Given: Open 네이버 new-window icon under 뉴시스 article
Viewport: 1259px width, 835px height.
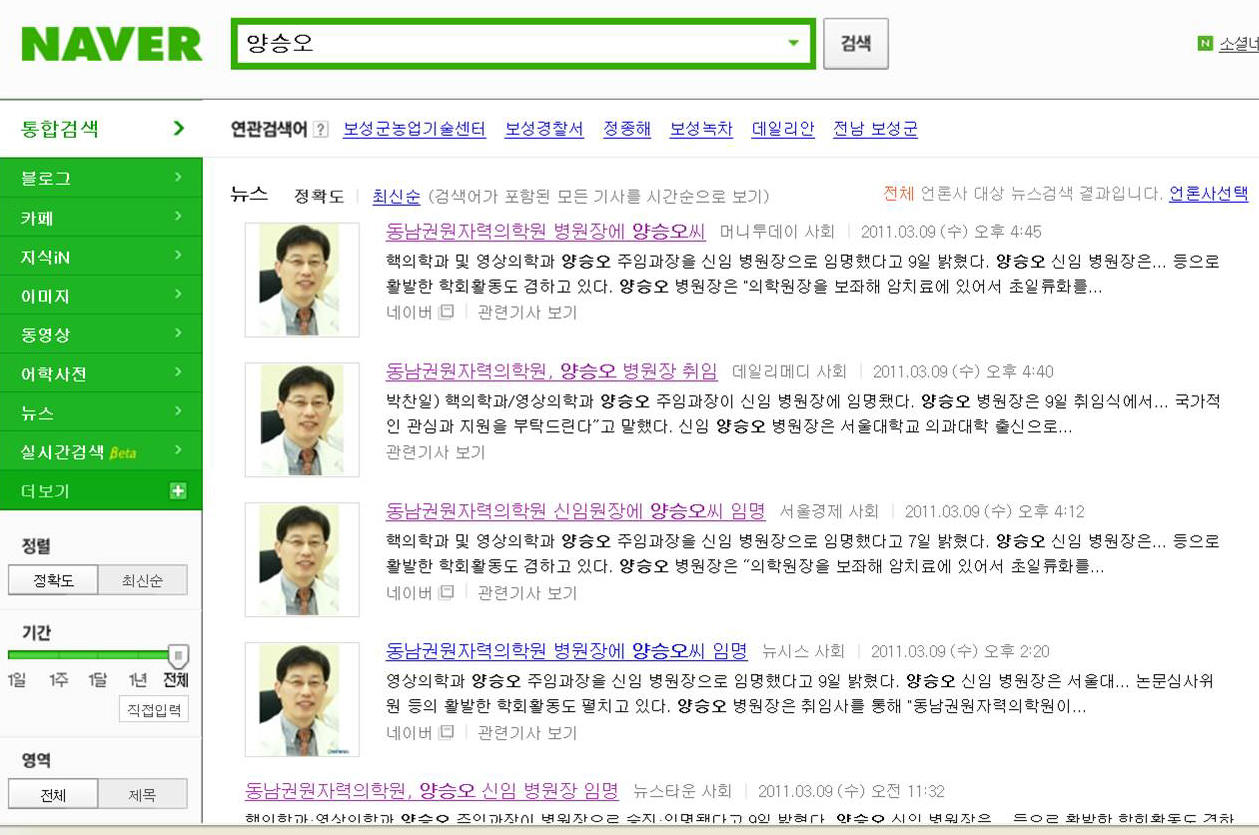Looking at the screenshot, I should click(x=447, y=732).
